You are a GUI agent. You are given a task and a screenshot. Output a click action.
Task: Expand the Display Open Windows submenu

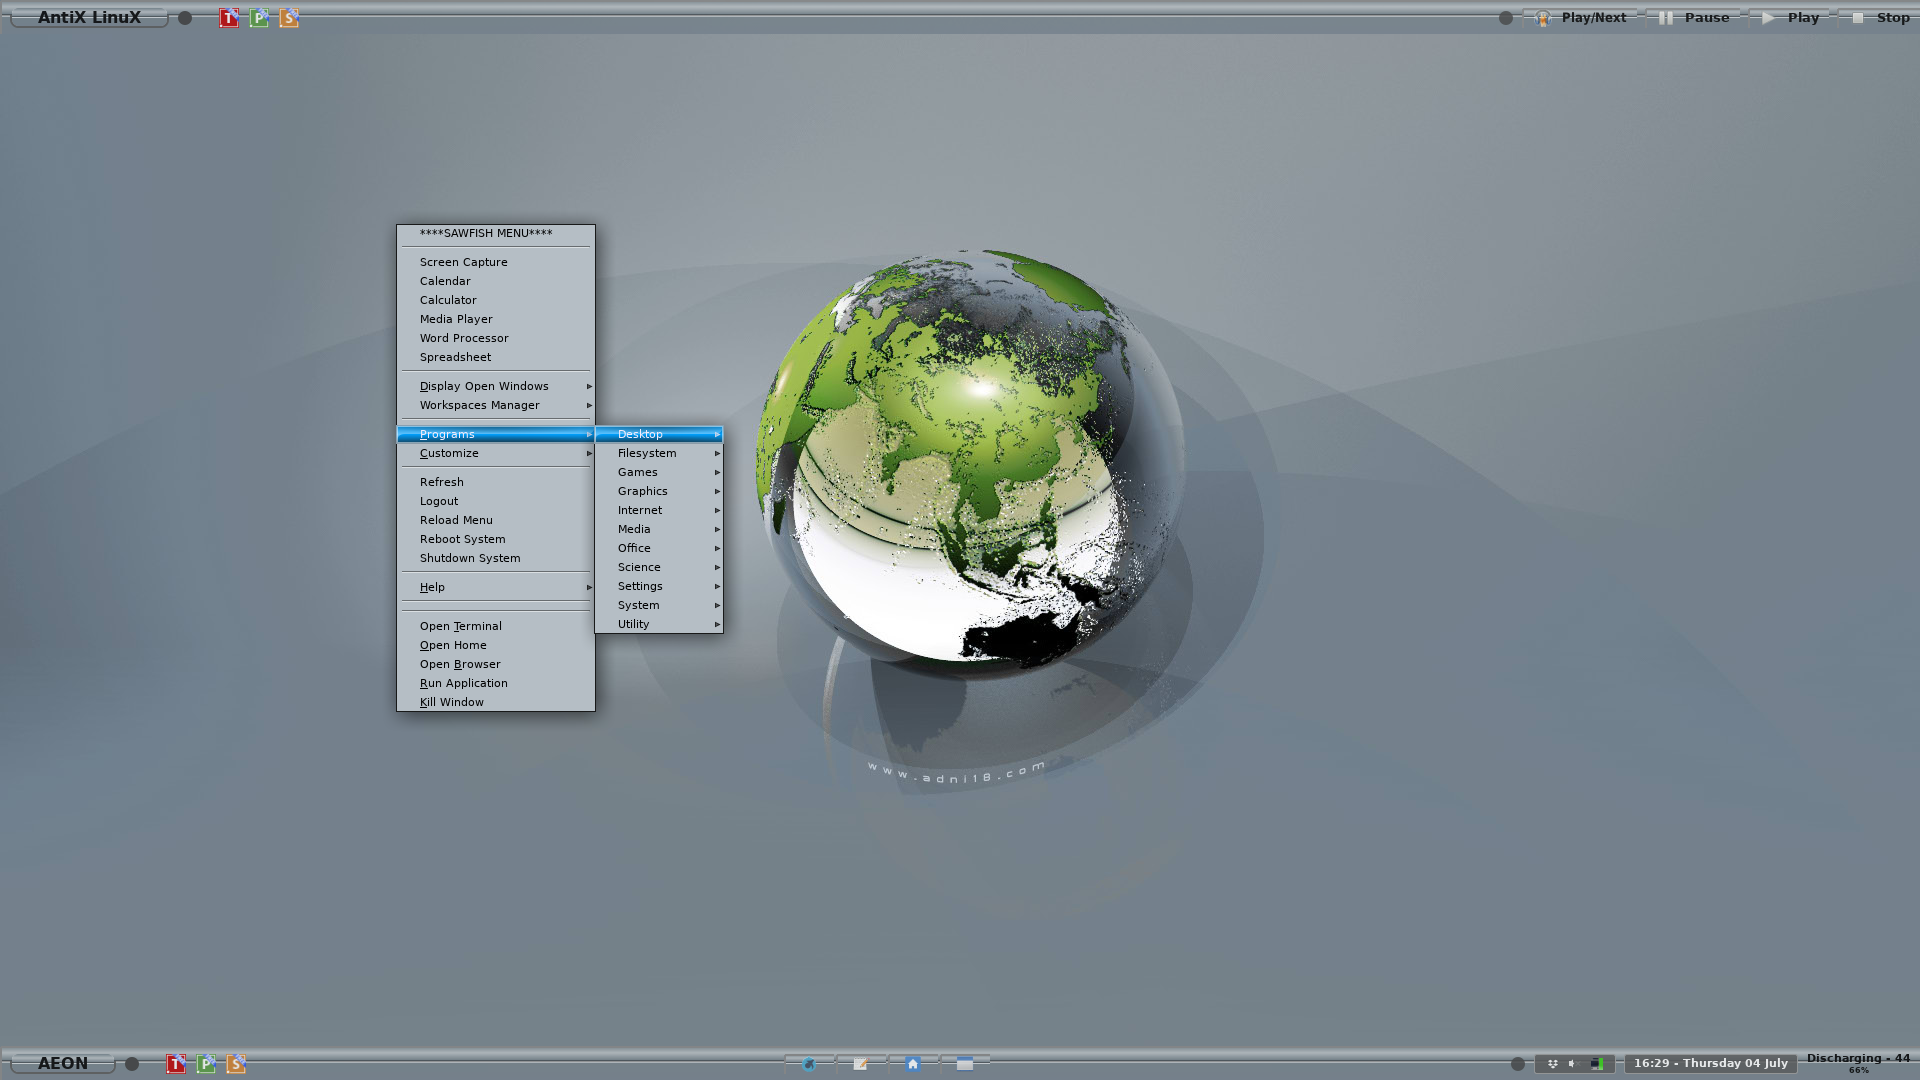coord(496,386)
